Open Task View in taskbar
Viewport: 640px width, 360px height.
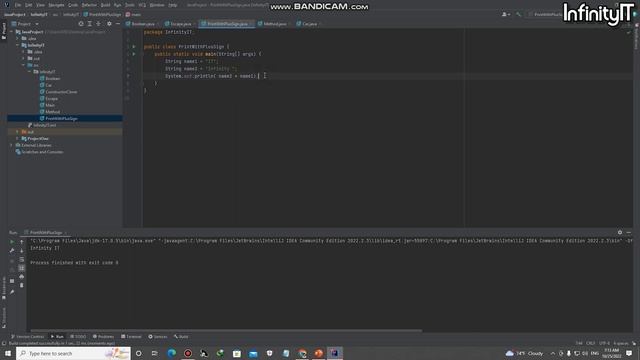155,353
